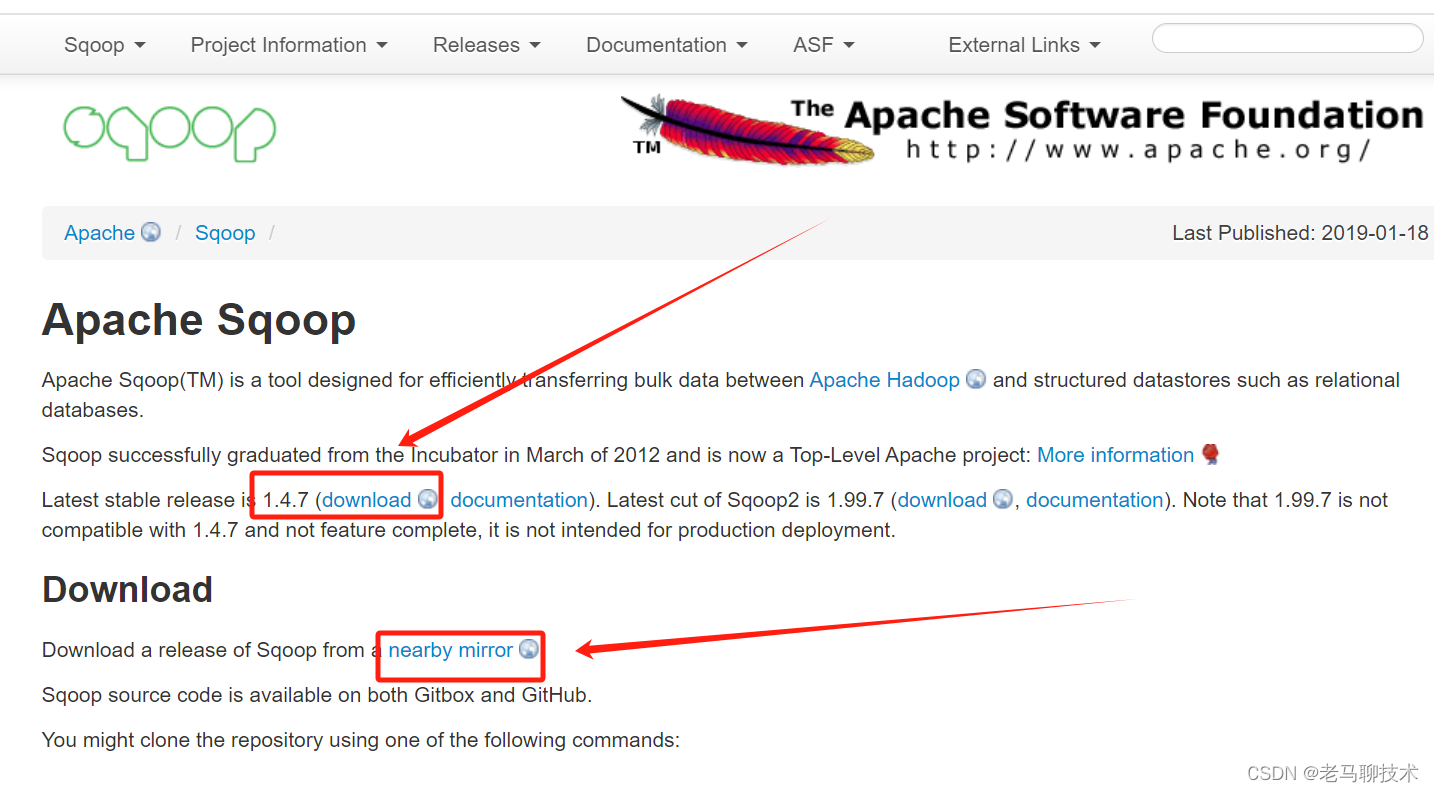
Task: Open the External Links menu
Action: point(1024,45)
